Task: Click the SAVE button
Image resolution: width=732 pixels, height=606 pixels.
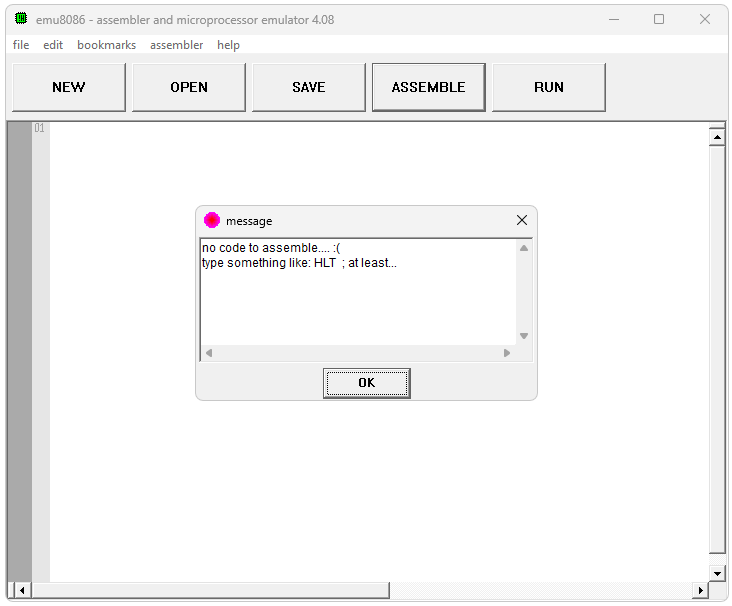Action: tap(309, 87)
